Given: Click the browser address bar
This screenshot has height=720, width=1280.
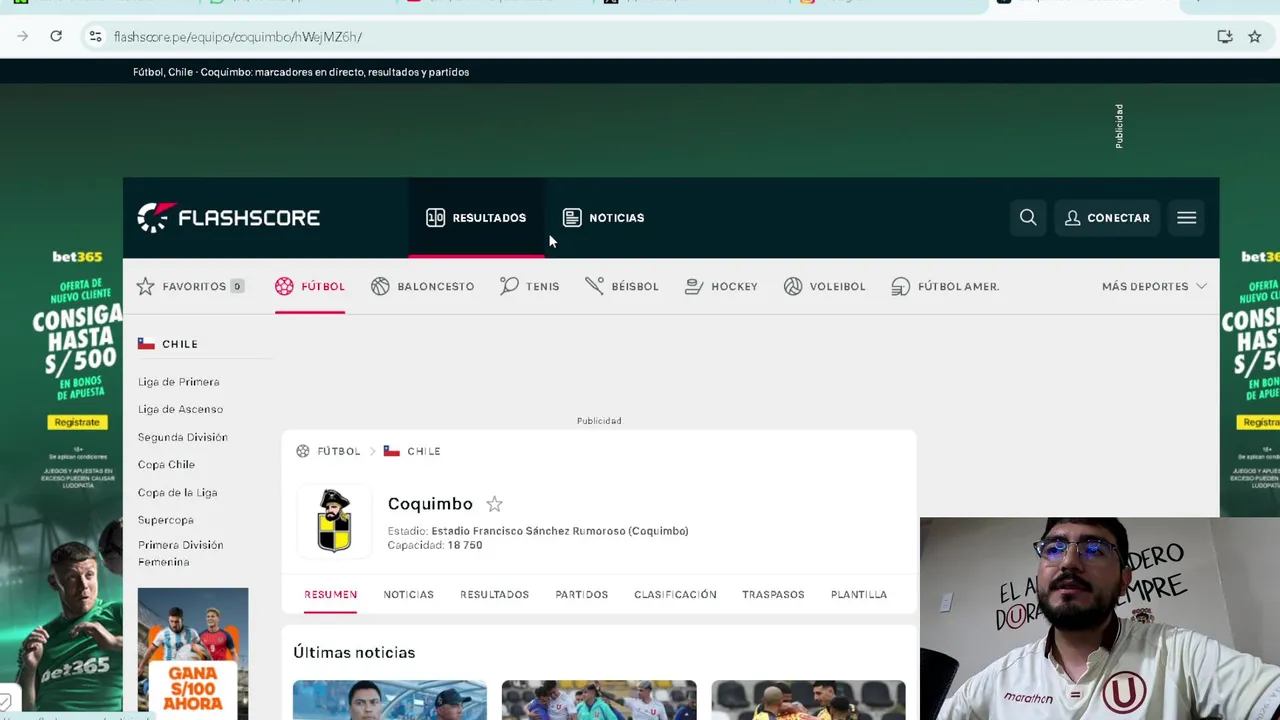Looking at the screenshot, I should tap(640, 37).
